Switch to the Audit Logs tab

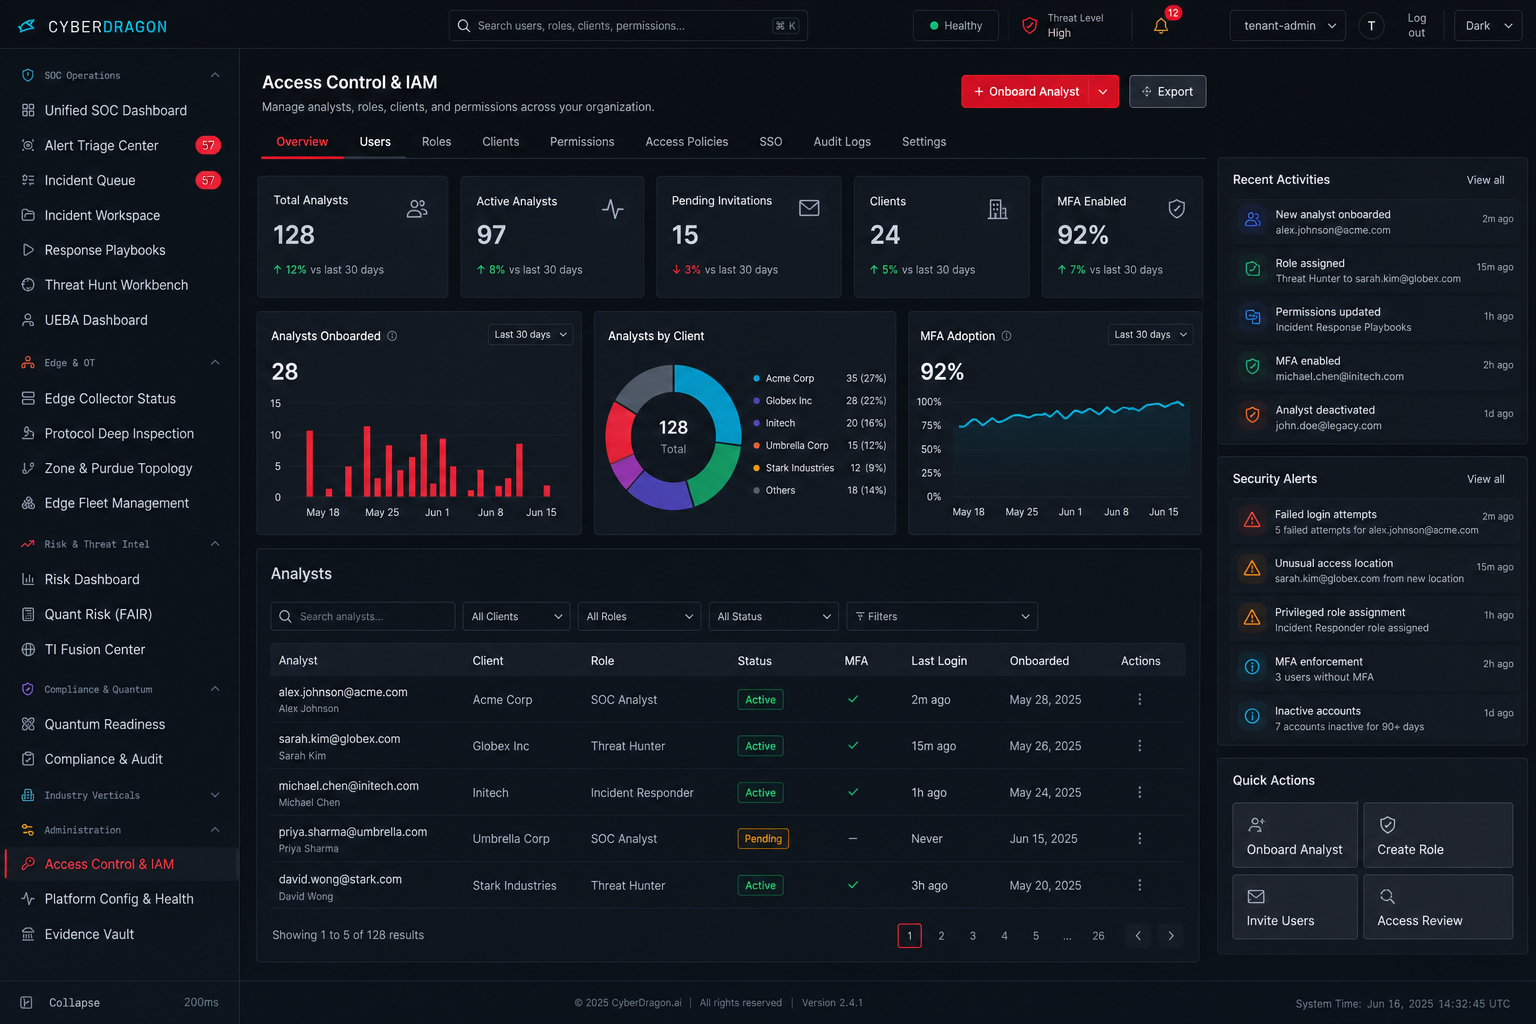click(x=842, y=142)
